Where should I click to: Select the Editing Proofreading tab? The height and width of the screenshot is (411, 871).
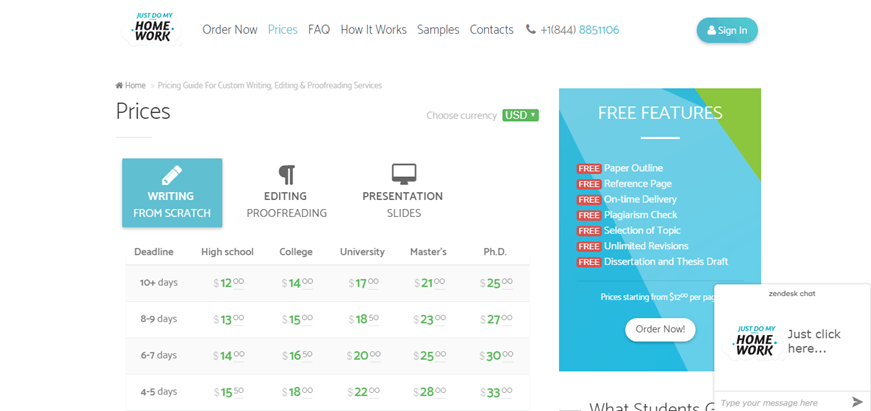point(287,193)
